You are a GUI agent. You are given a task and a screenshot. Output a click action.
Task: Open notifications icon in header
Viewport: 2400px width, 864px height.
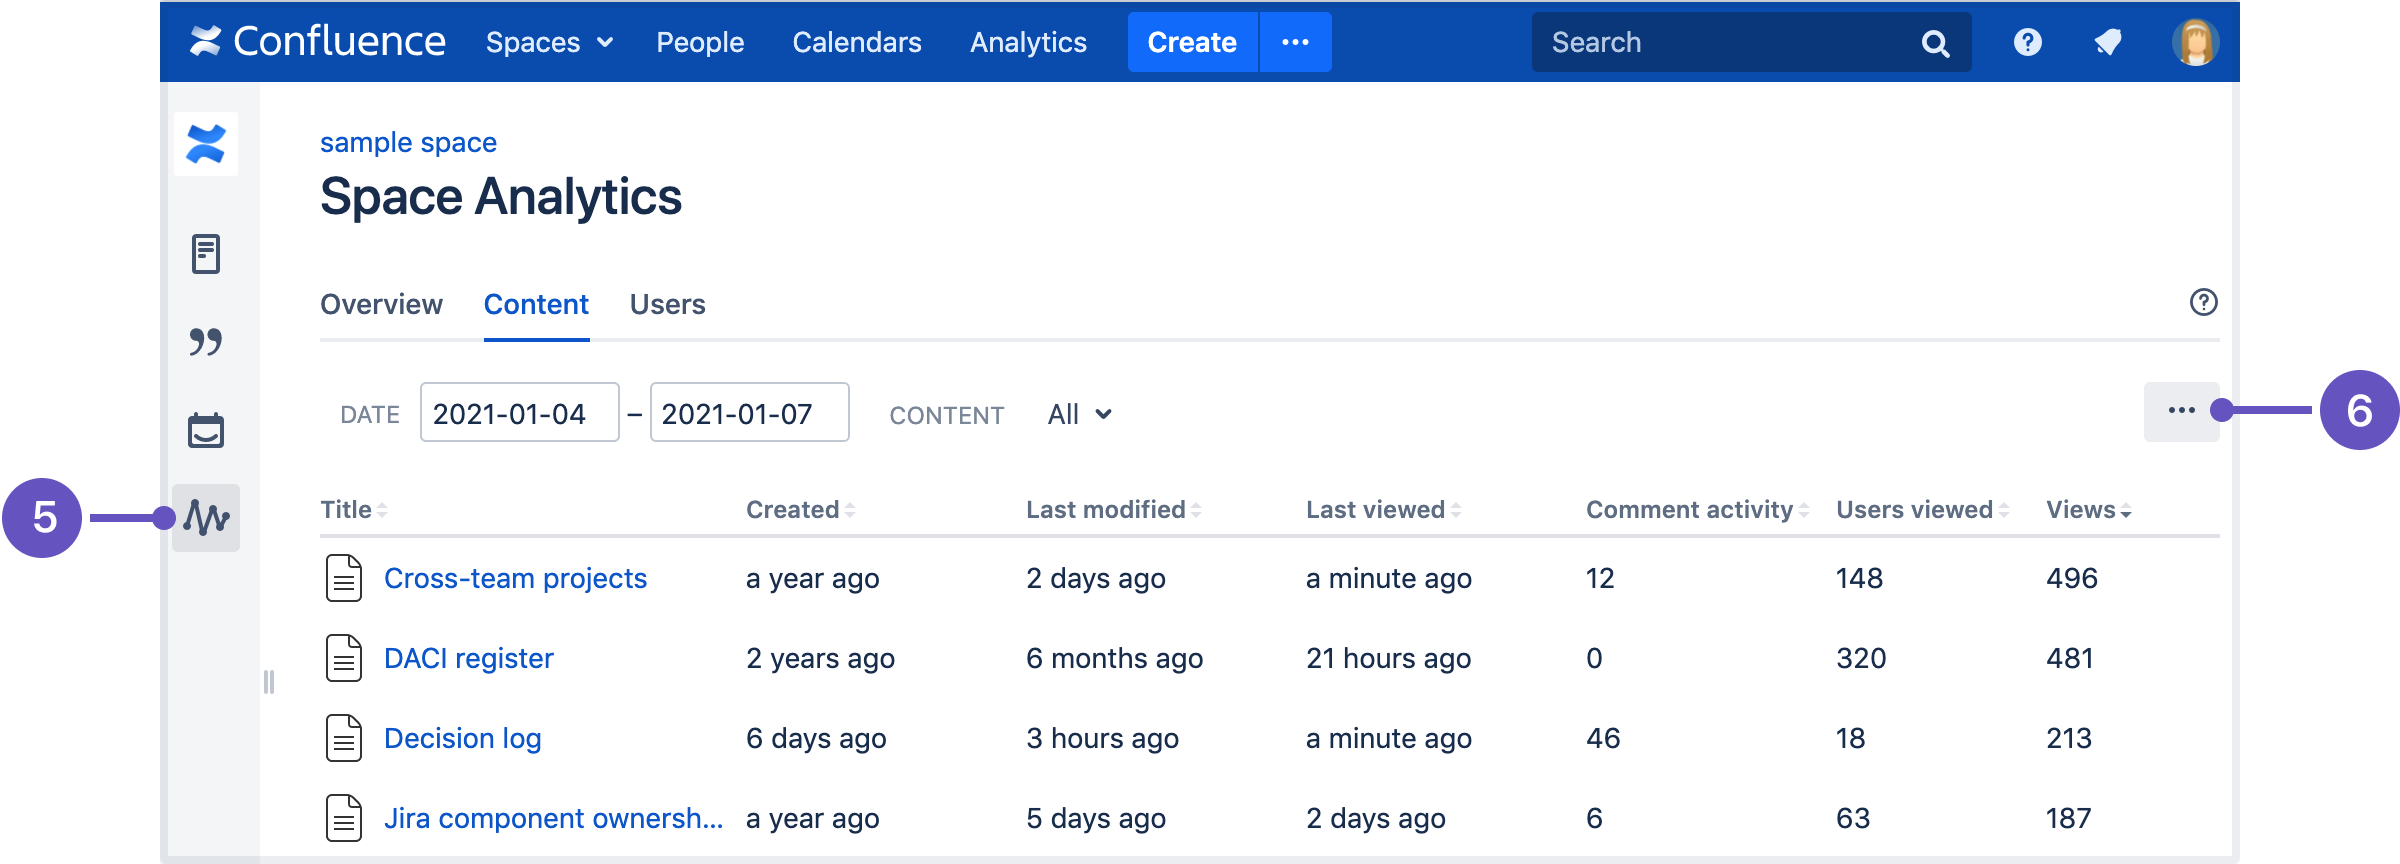click(x=2108, y=42)
